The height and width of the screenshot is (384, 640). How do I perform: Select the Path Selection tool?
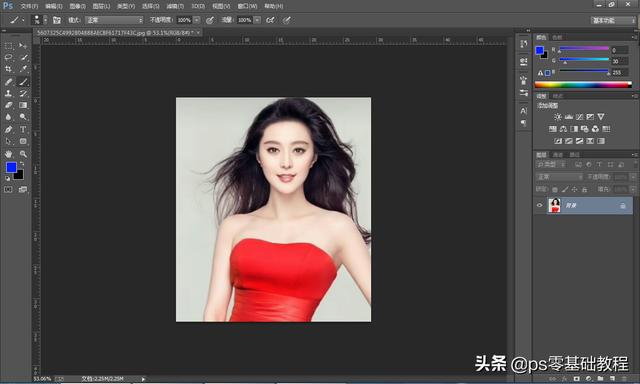pyautogui.click(x=9, y=142)
